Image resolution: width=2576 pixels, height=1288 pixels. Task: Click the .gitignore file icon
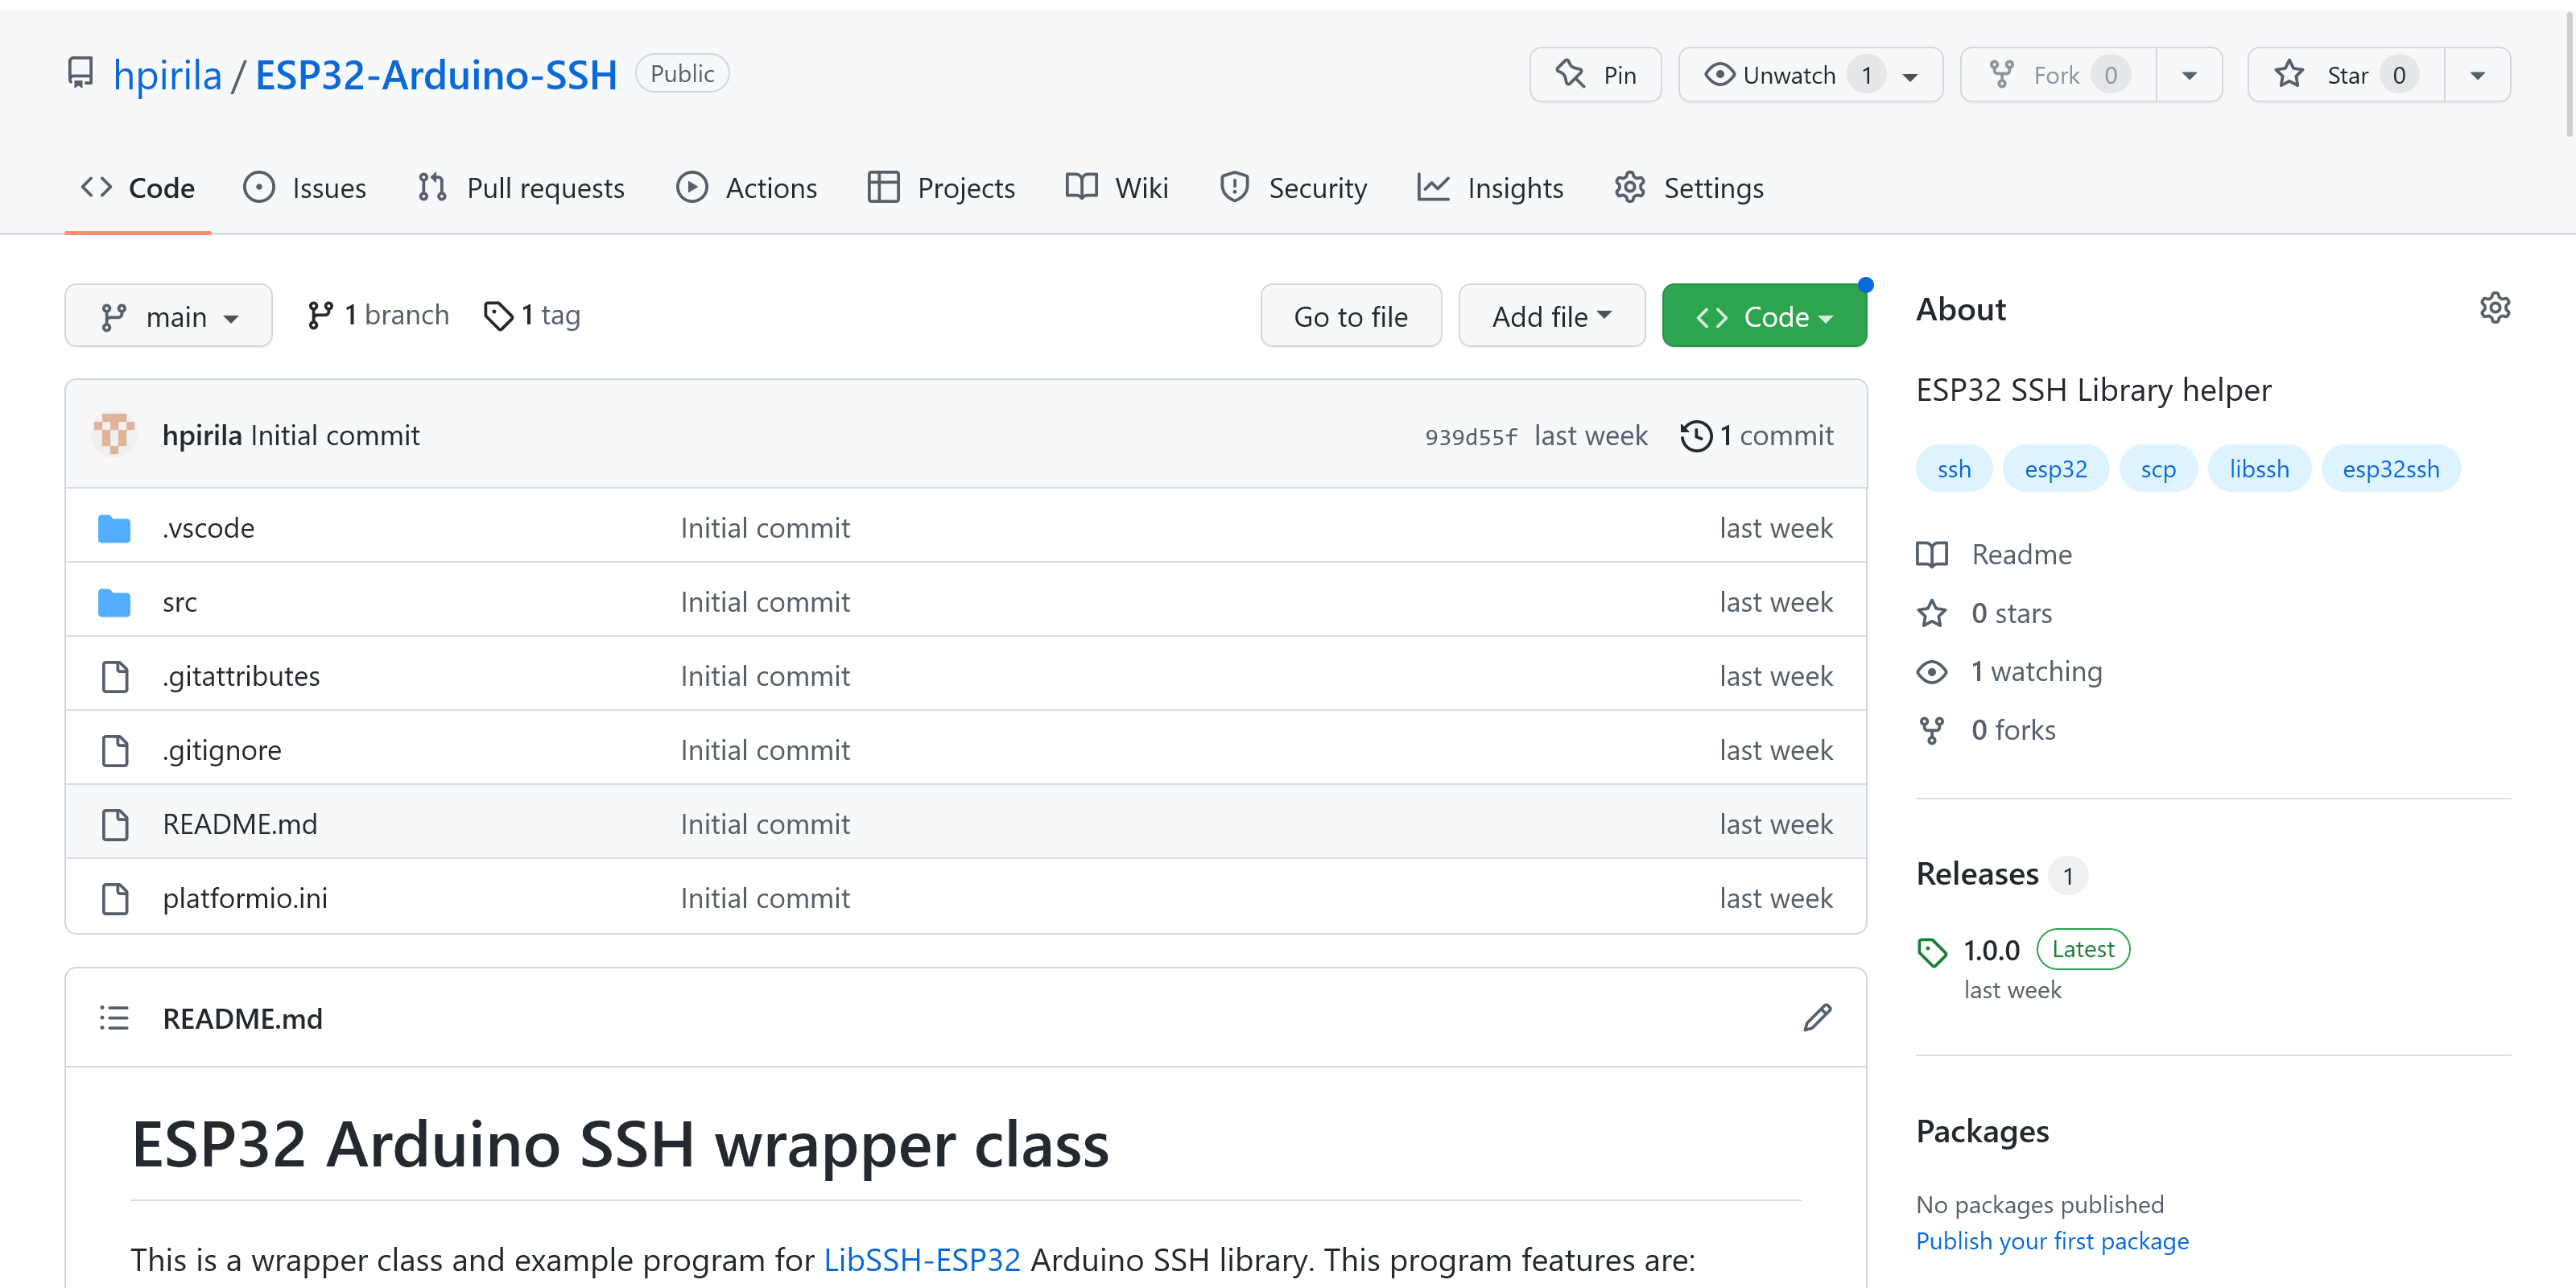[x=115, y=750]
